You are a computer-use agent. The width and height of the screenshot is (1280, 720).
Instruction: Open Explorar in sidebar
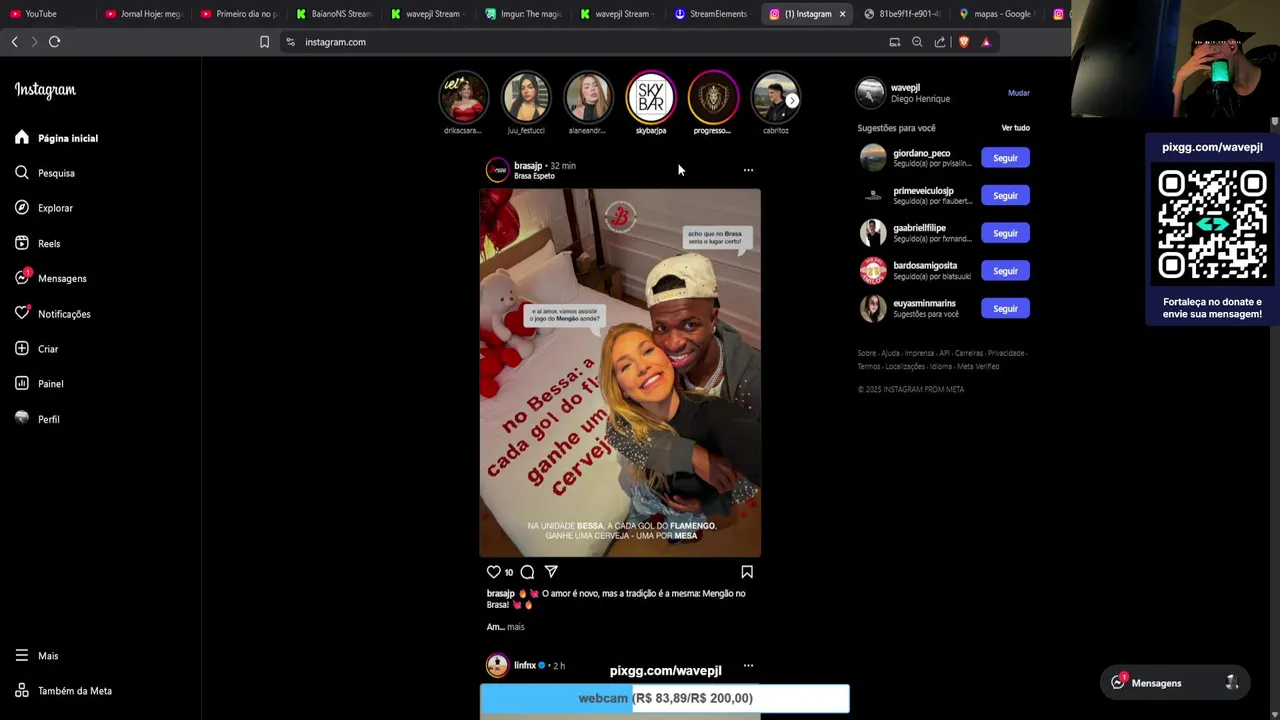[x=44, y=208]
